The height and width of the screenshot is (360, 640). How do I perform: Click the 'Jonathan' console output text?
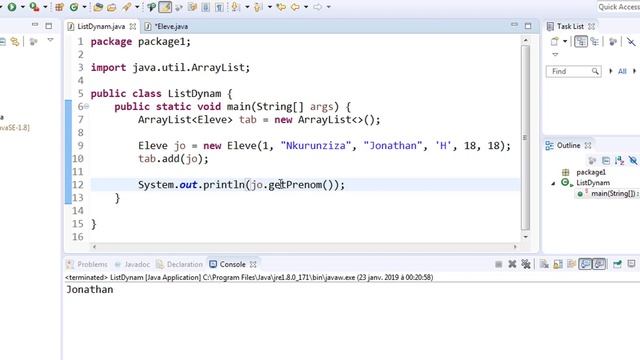coord(90,290)
